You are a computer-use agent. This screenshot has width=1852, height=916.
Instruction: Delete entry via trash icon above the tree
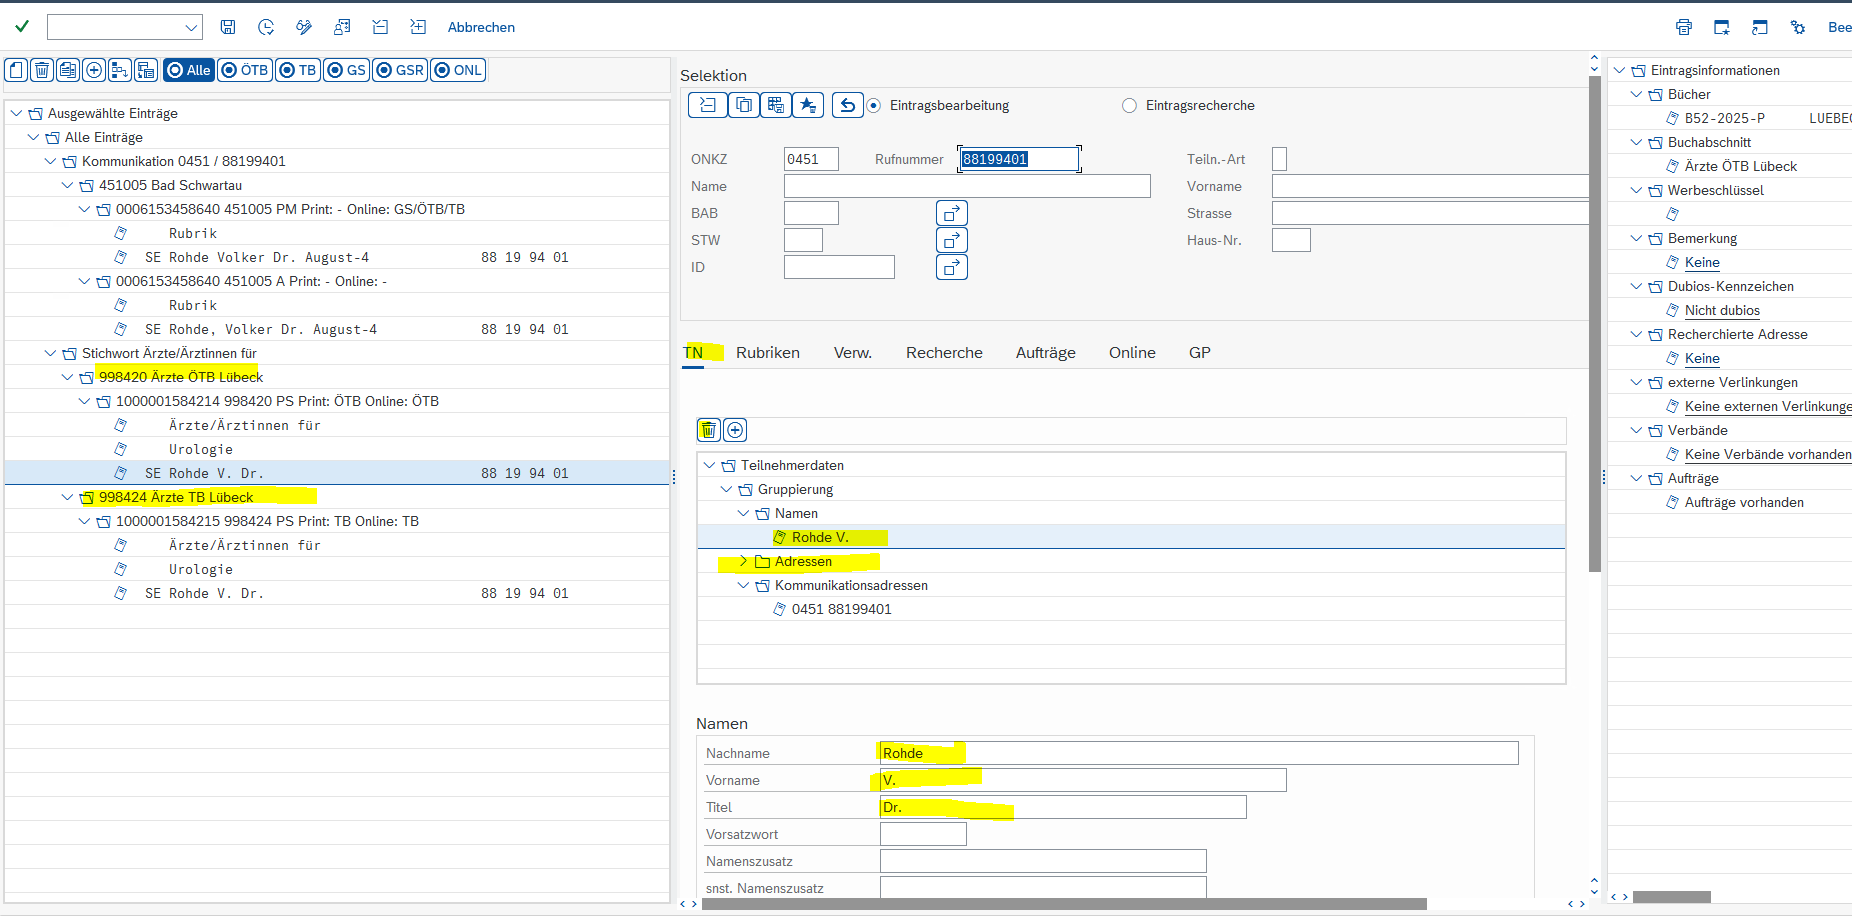(x=42, y=70)
